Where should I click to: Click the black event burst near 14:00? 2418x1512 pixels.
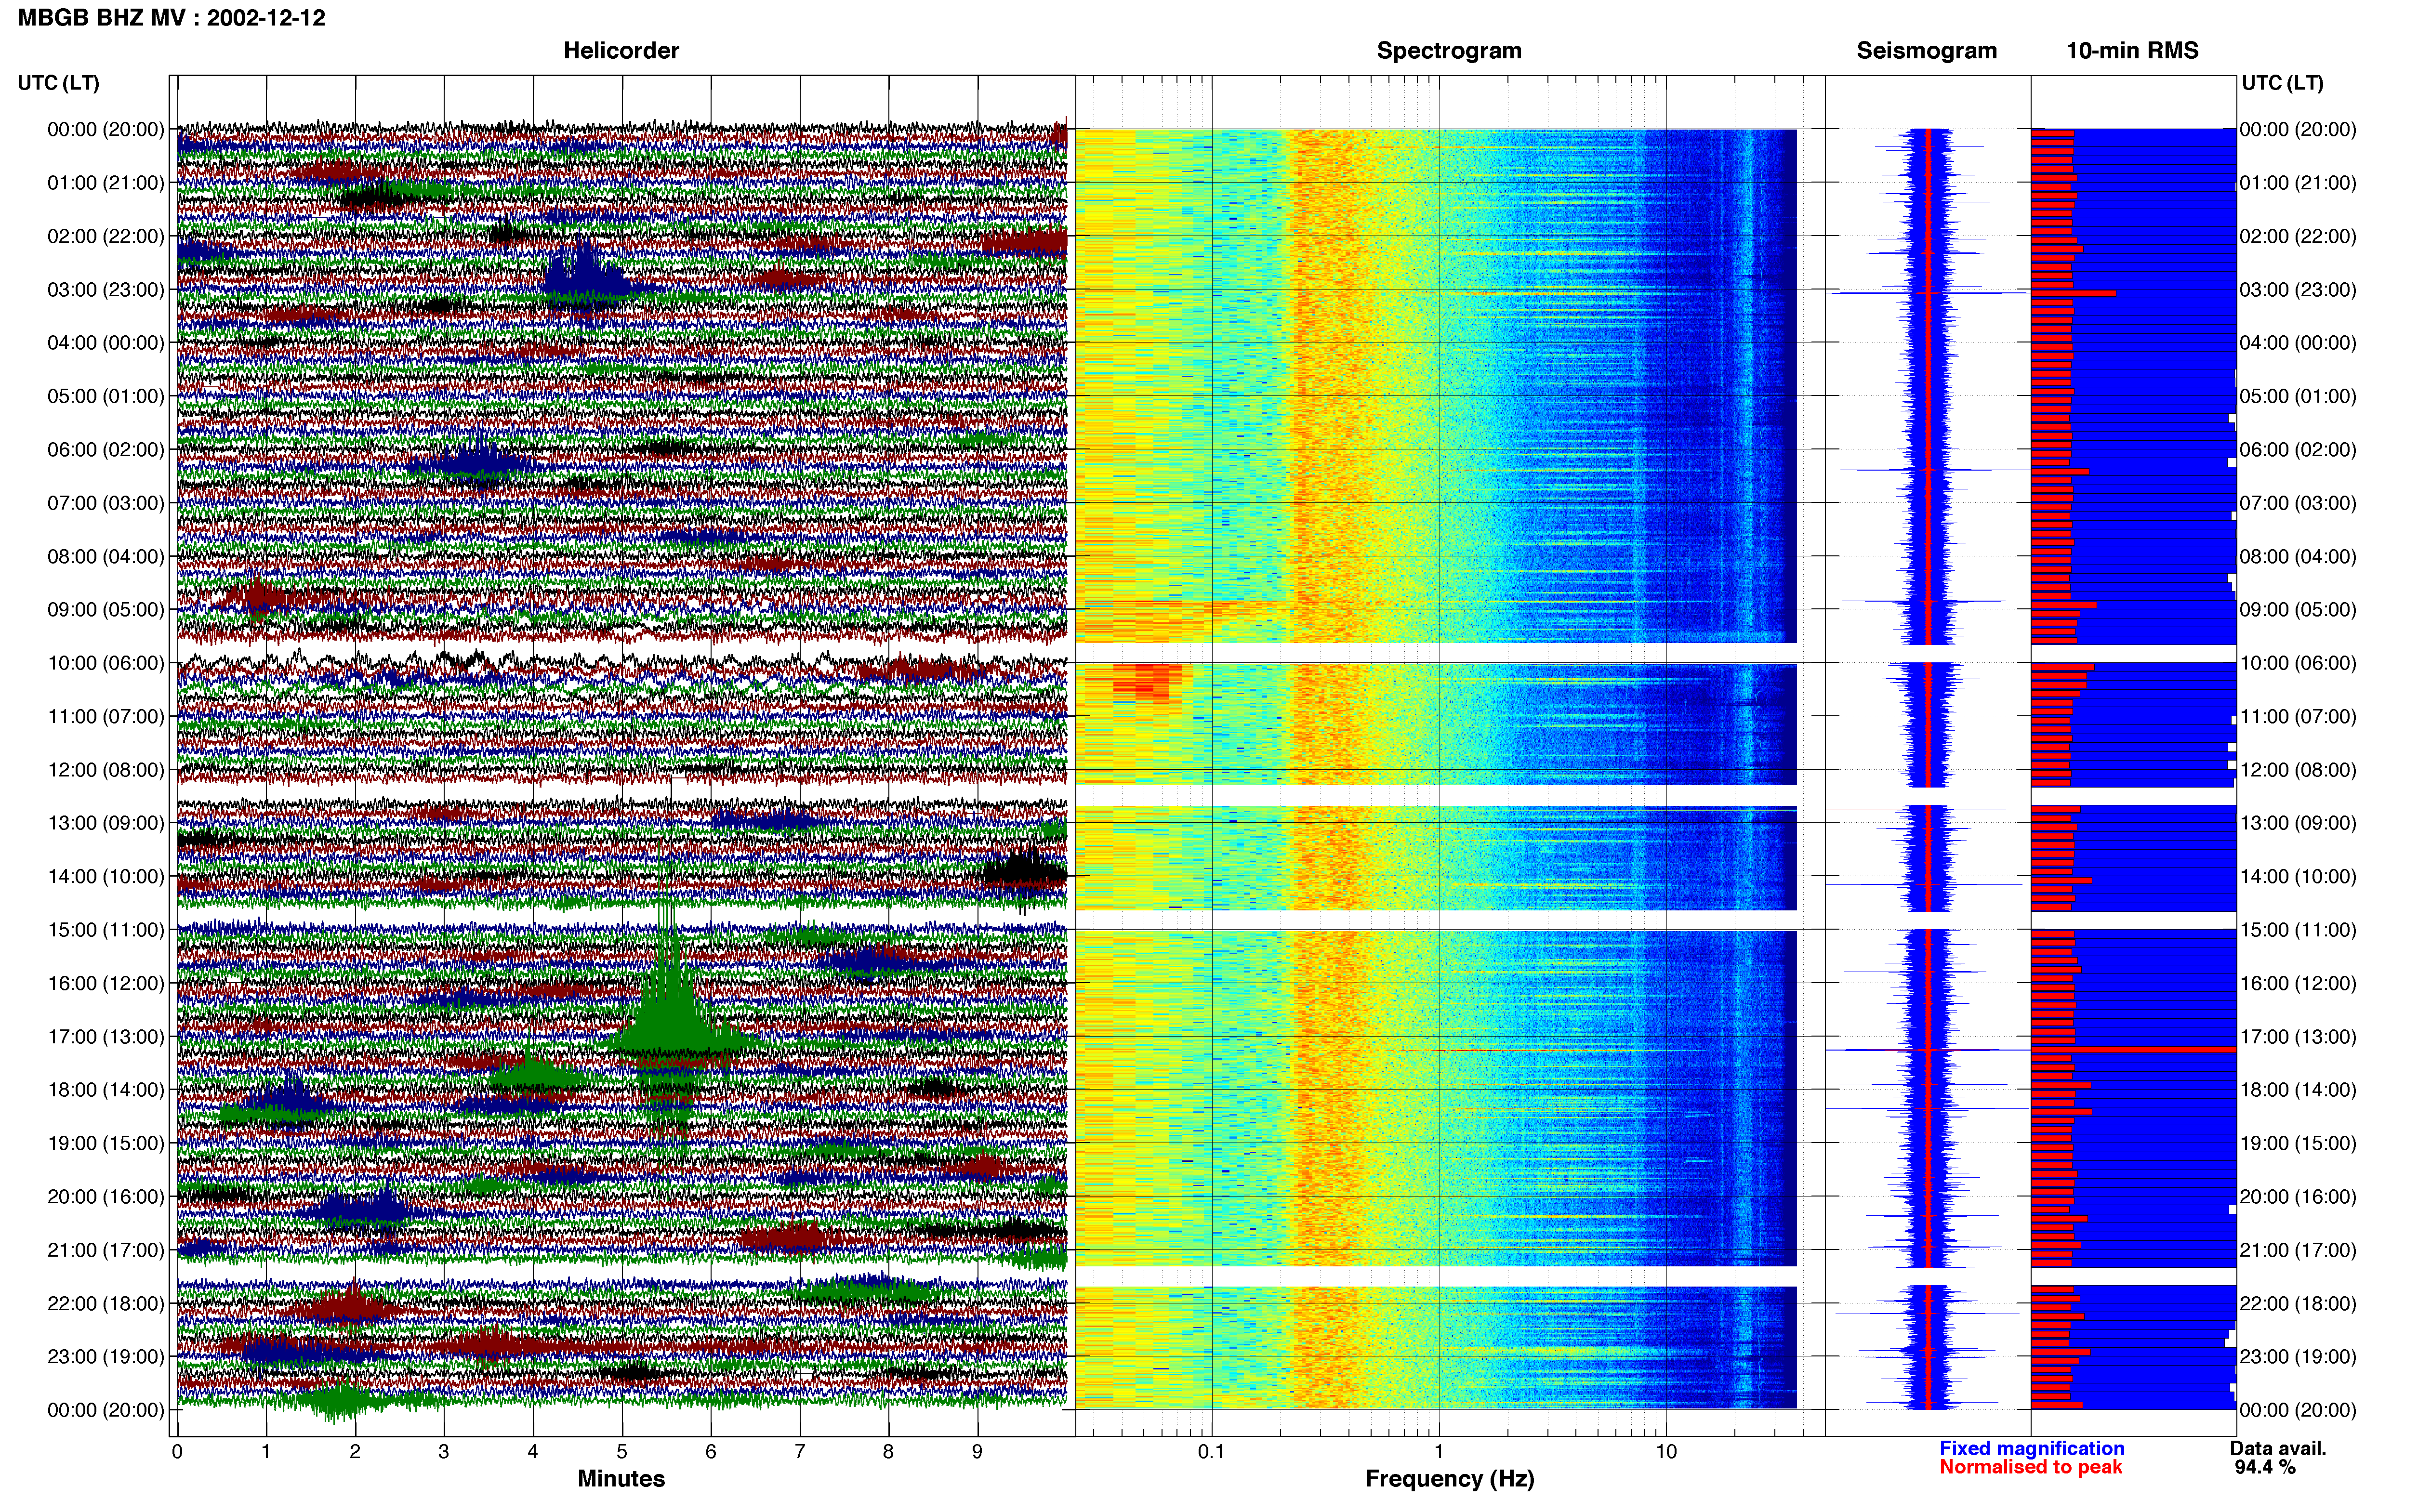(x=1025, y=873)
